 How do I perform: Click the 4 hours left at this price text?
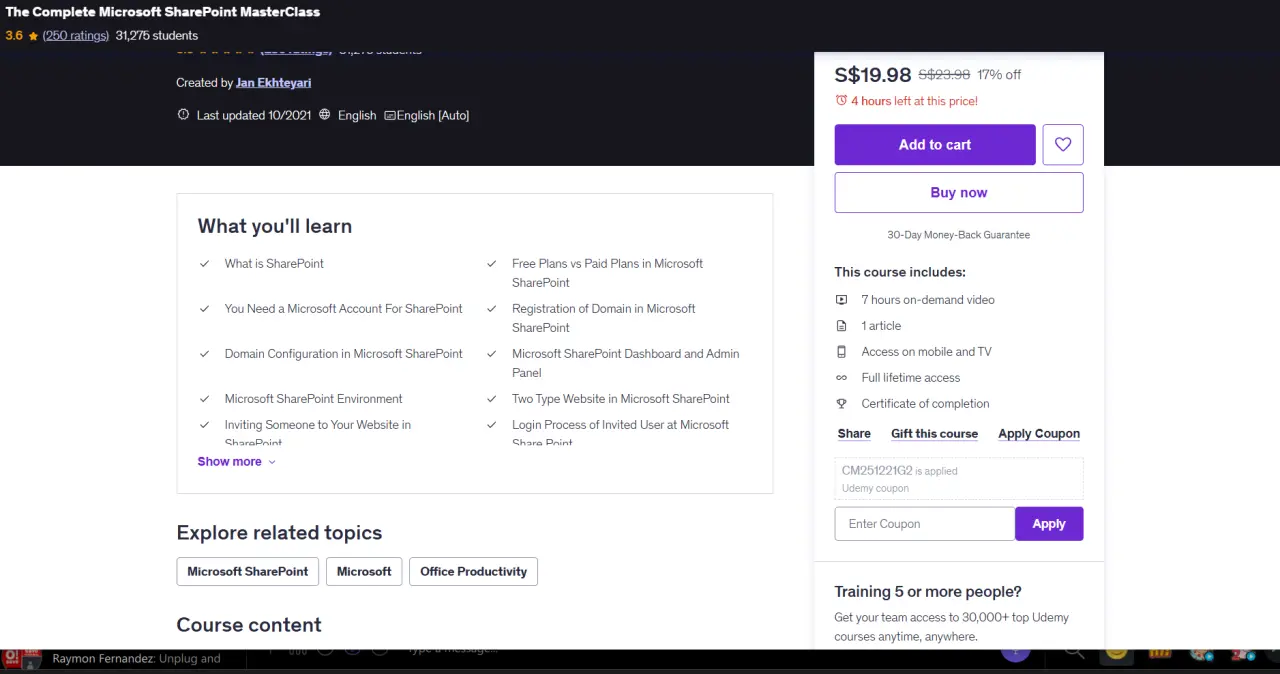pyautogui.click(x=914, y=101)
